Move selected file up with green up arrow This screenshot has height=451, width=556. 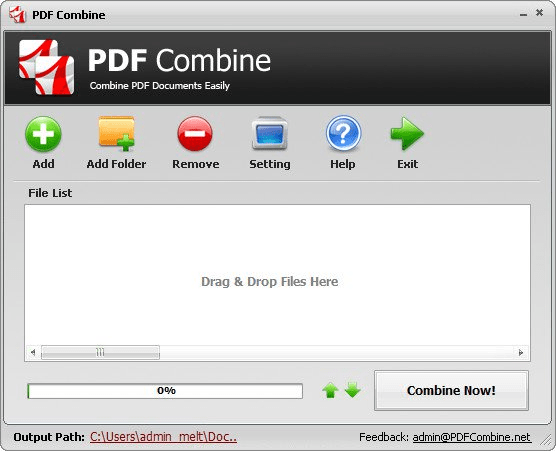click(x=330, y=390)
